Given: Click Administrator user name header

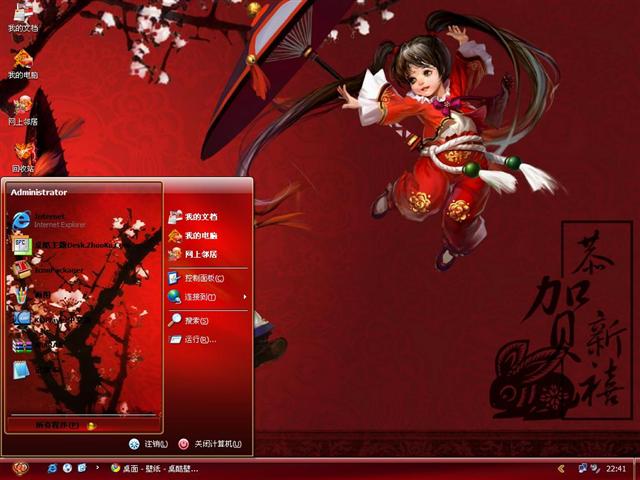Looking at the screenshot, I should tap(39, 192).
